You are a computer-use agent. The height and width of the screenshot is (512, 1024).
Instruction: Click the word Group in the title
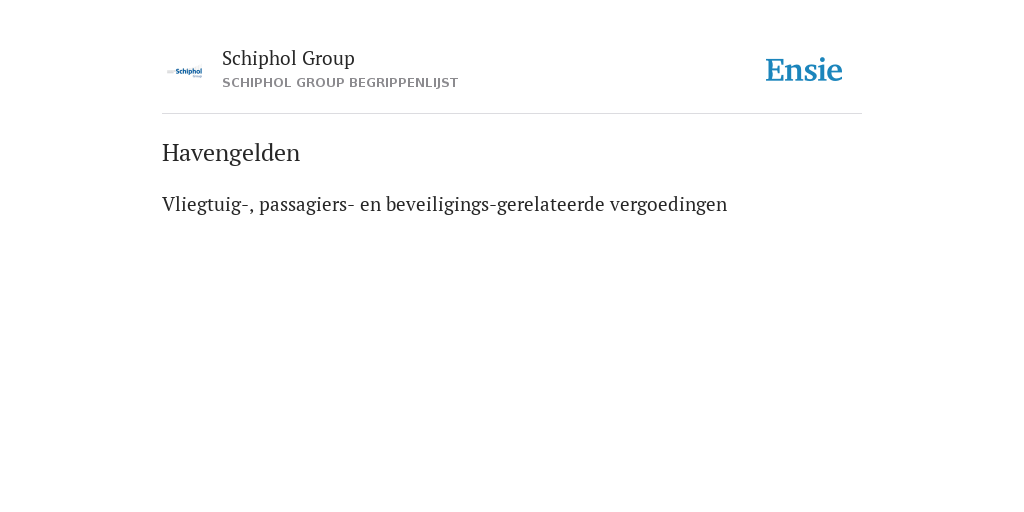coord(328,59)
